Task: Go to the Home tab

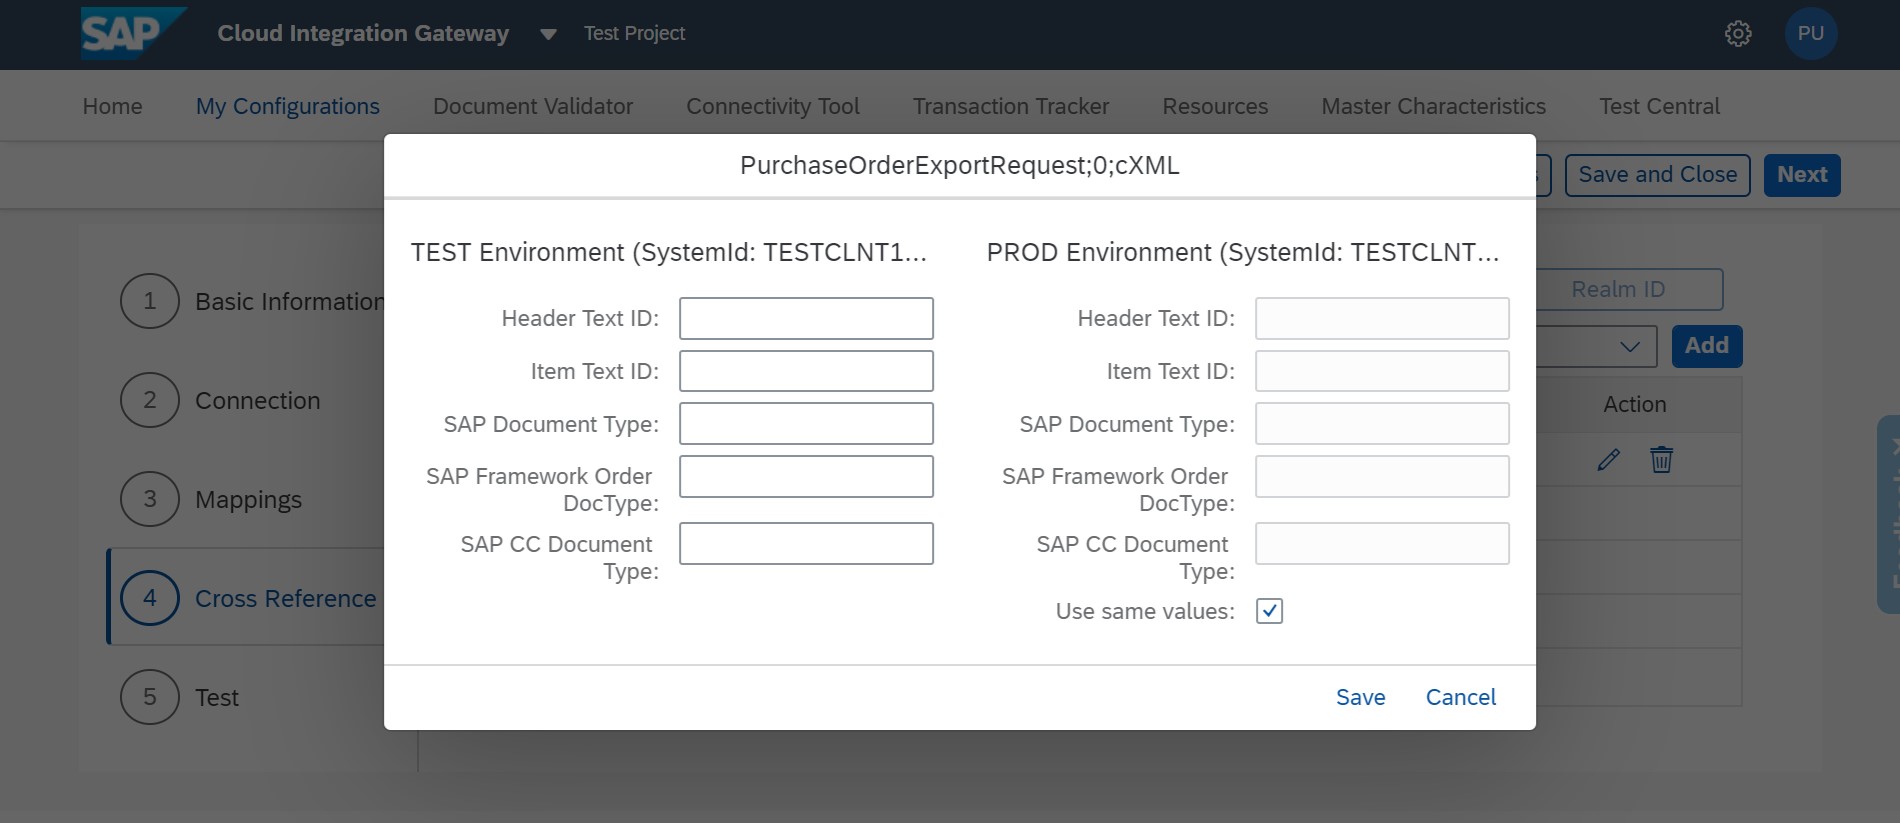Action: (x=112, y=106)
